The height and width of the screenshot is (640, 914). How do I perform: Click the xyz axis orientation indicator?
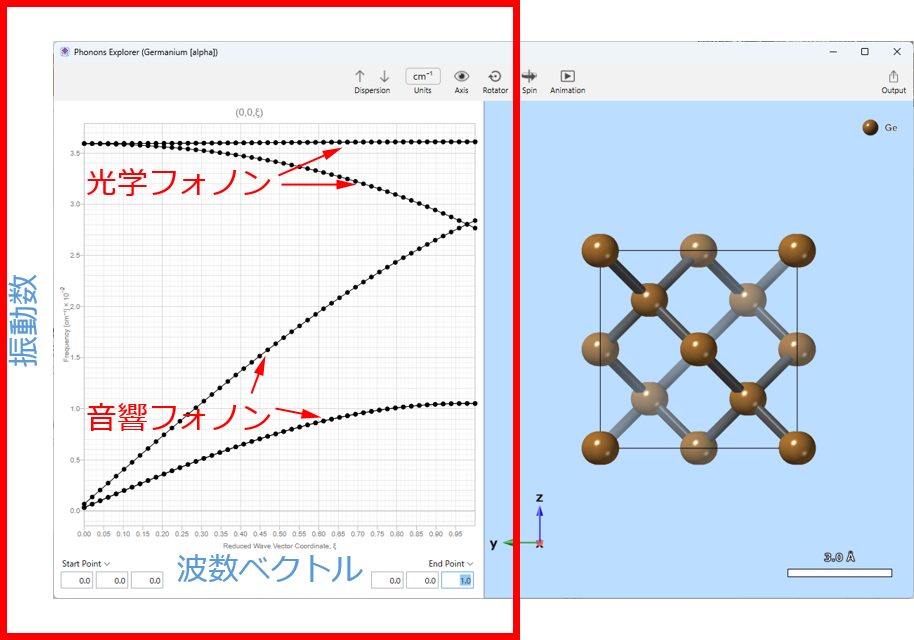pyautogui.click(x=538, y=541)
